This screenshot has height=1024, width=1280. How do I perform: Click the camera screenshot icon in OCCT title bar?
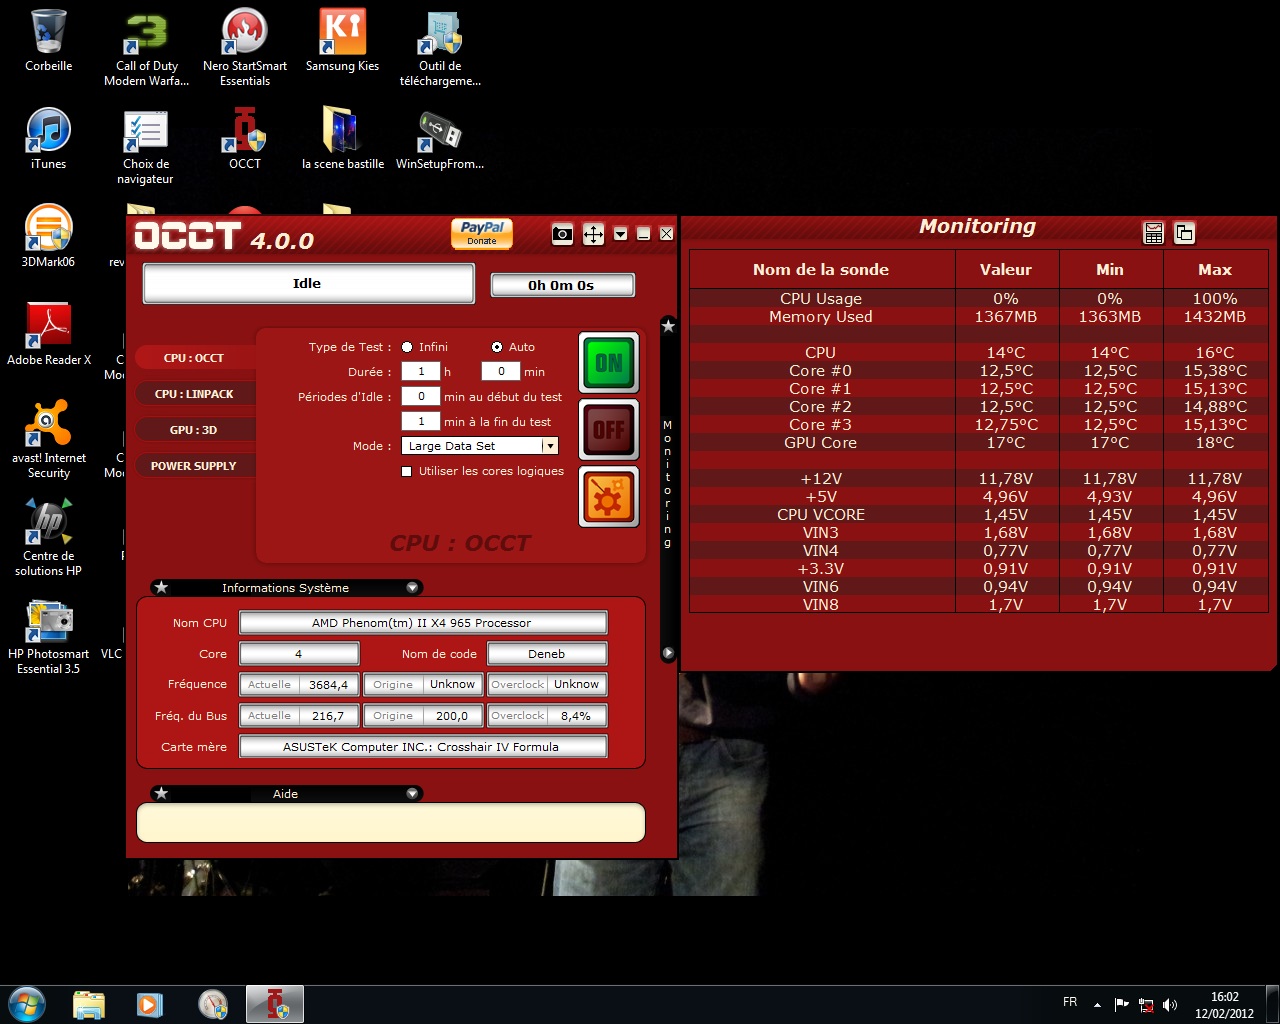562,234
